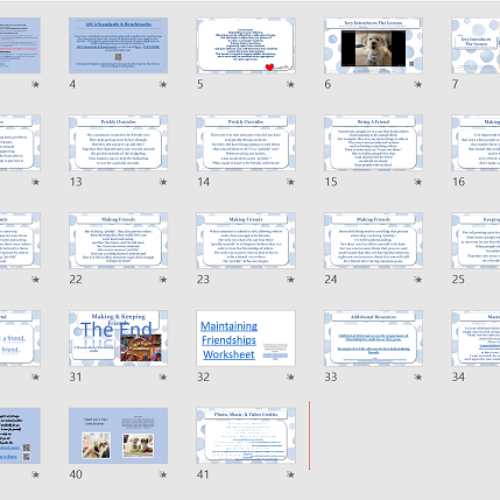Image resolution: width=500 pixels, height=500 pixels.
Task: Click the transition star icon under slide 4
Action: coord(163,84)
